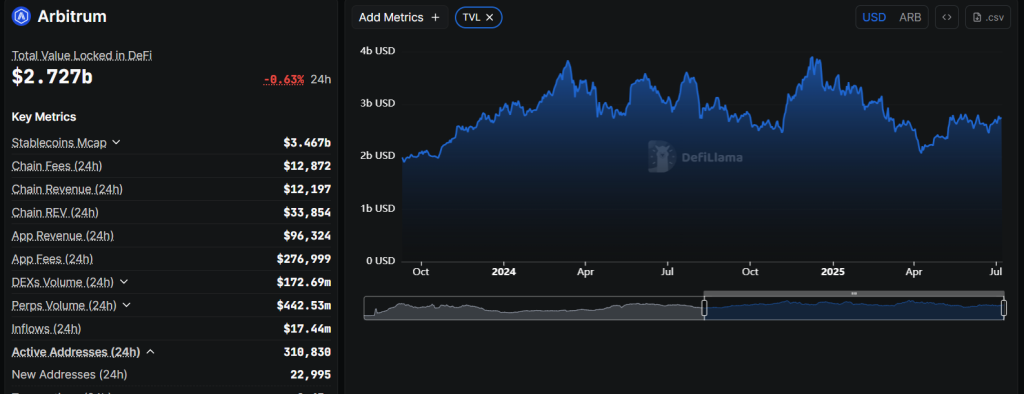Screen dimensions: 1024x394
Task: Click Total Value Locked in DeFi label
Action: pos(82,56)
